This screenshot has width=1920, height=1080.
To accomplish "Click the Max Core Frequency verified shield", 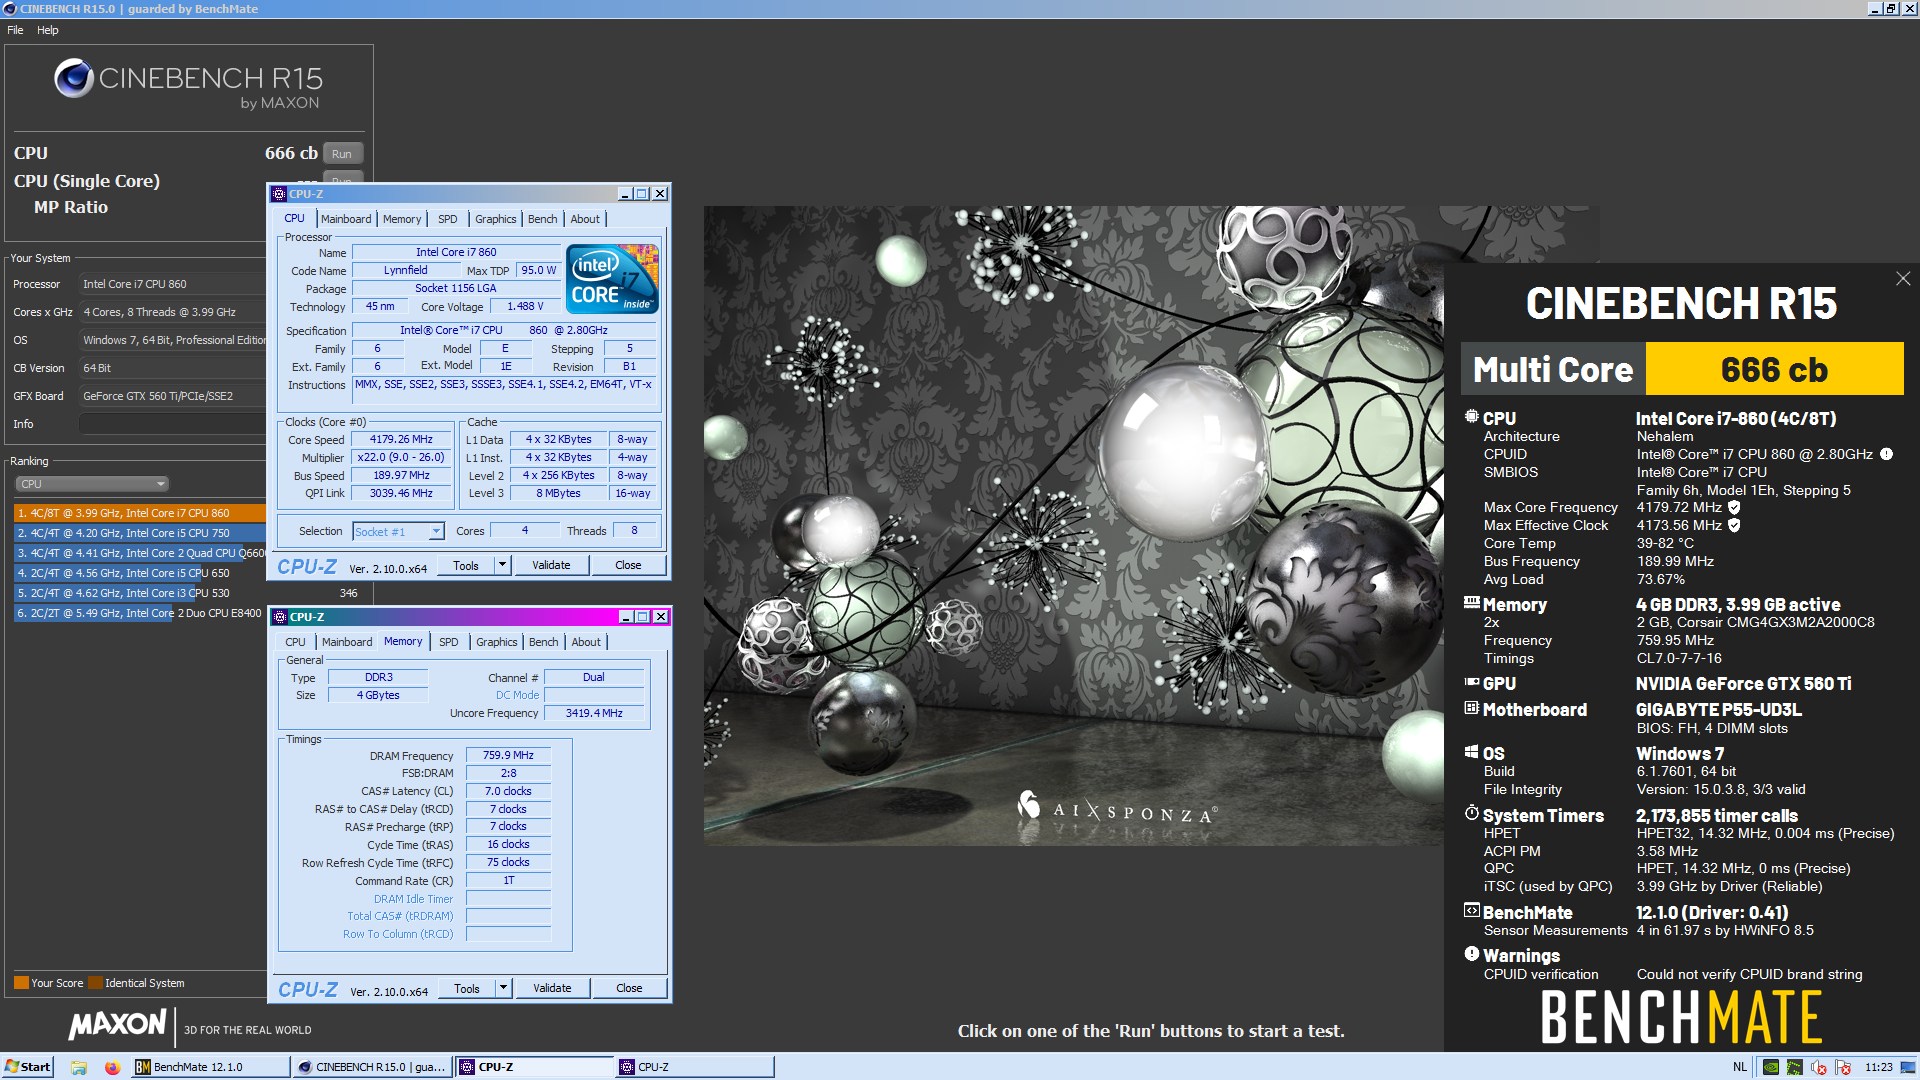I will 1735,507.
